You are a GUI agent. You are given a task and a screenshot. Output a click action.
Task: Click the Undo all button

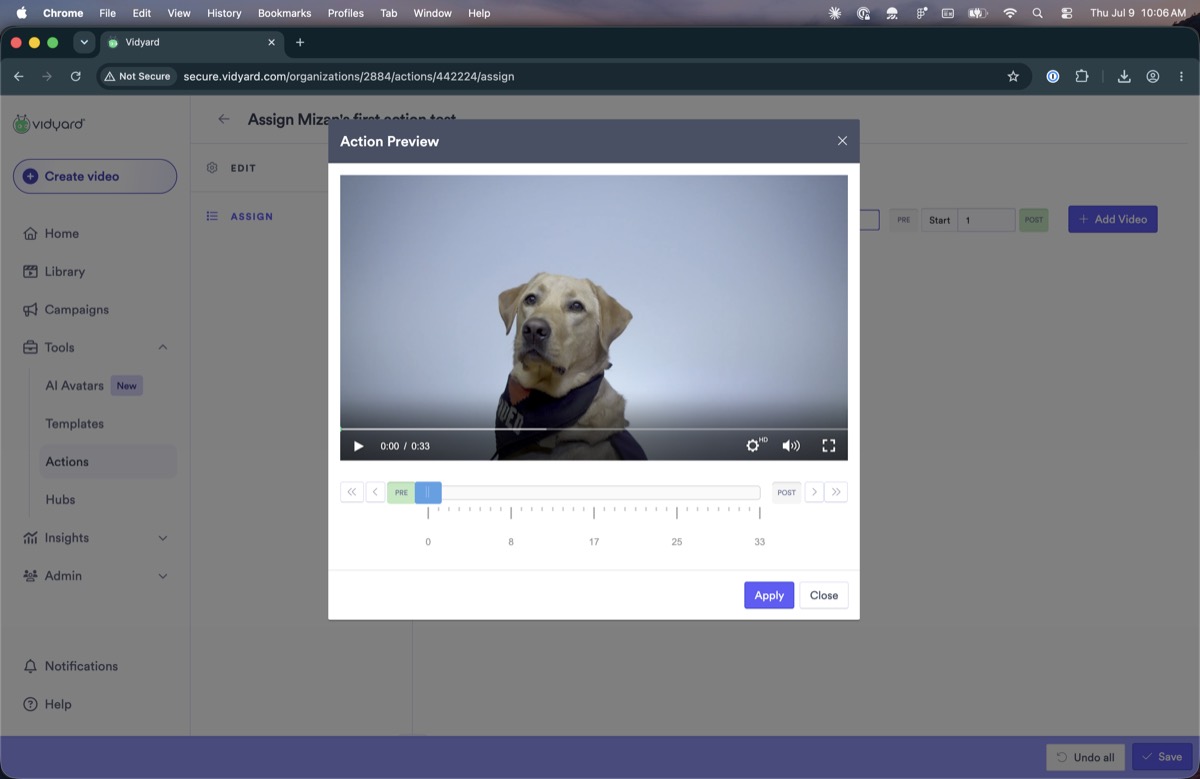click(x=1086, y=757)
